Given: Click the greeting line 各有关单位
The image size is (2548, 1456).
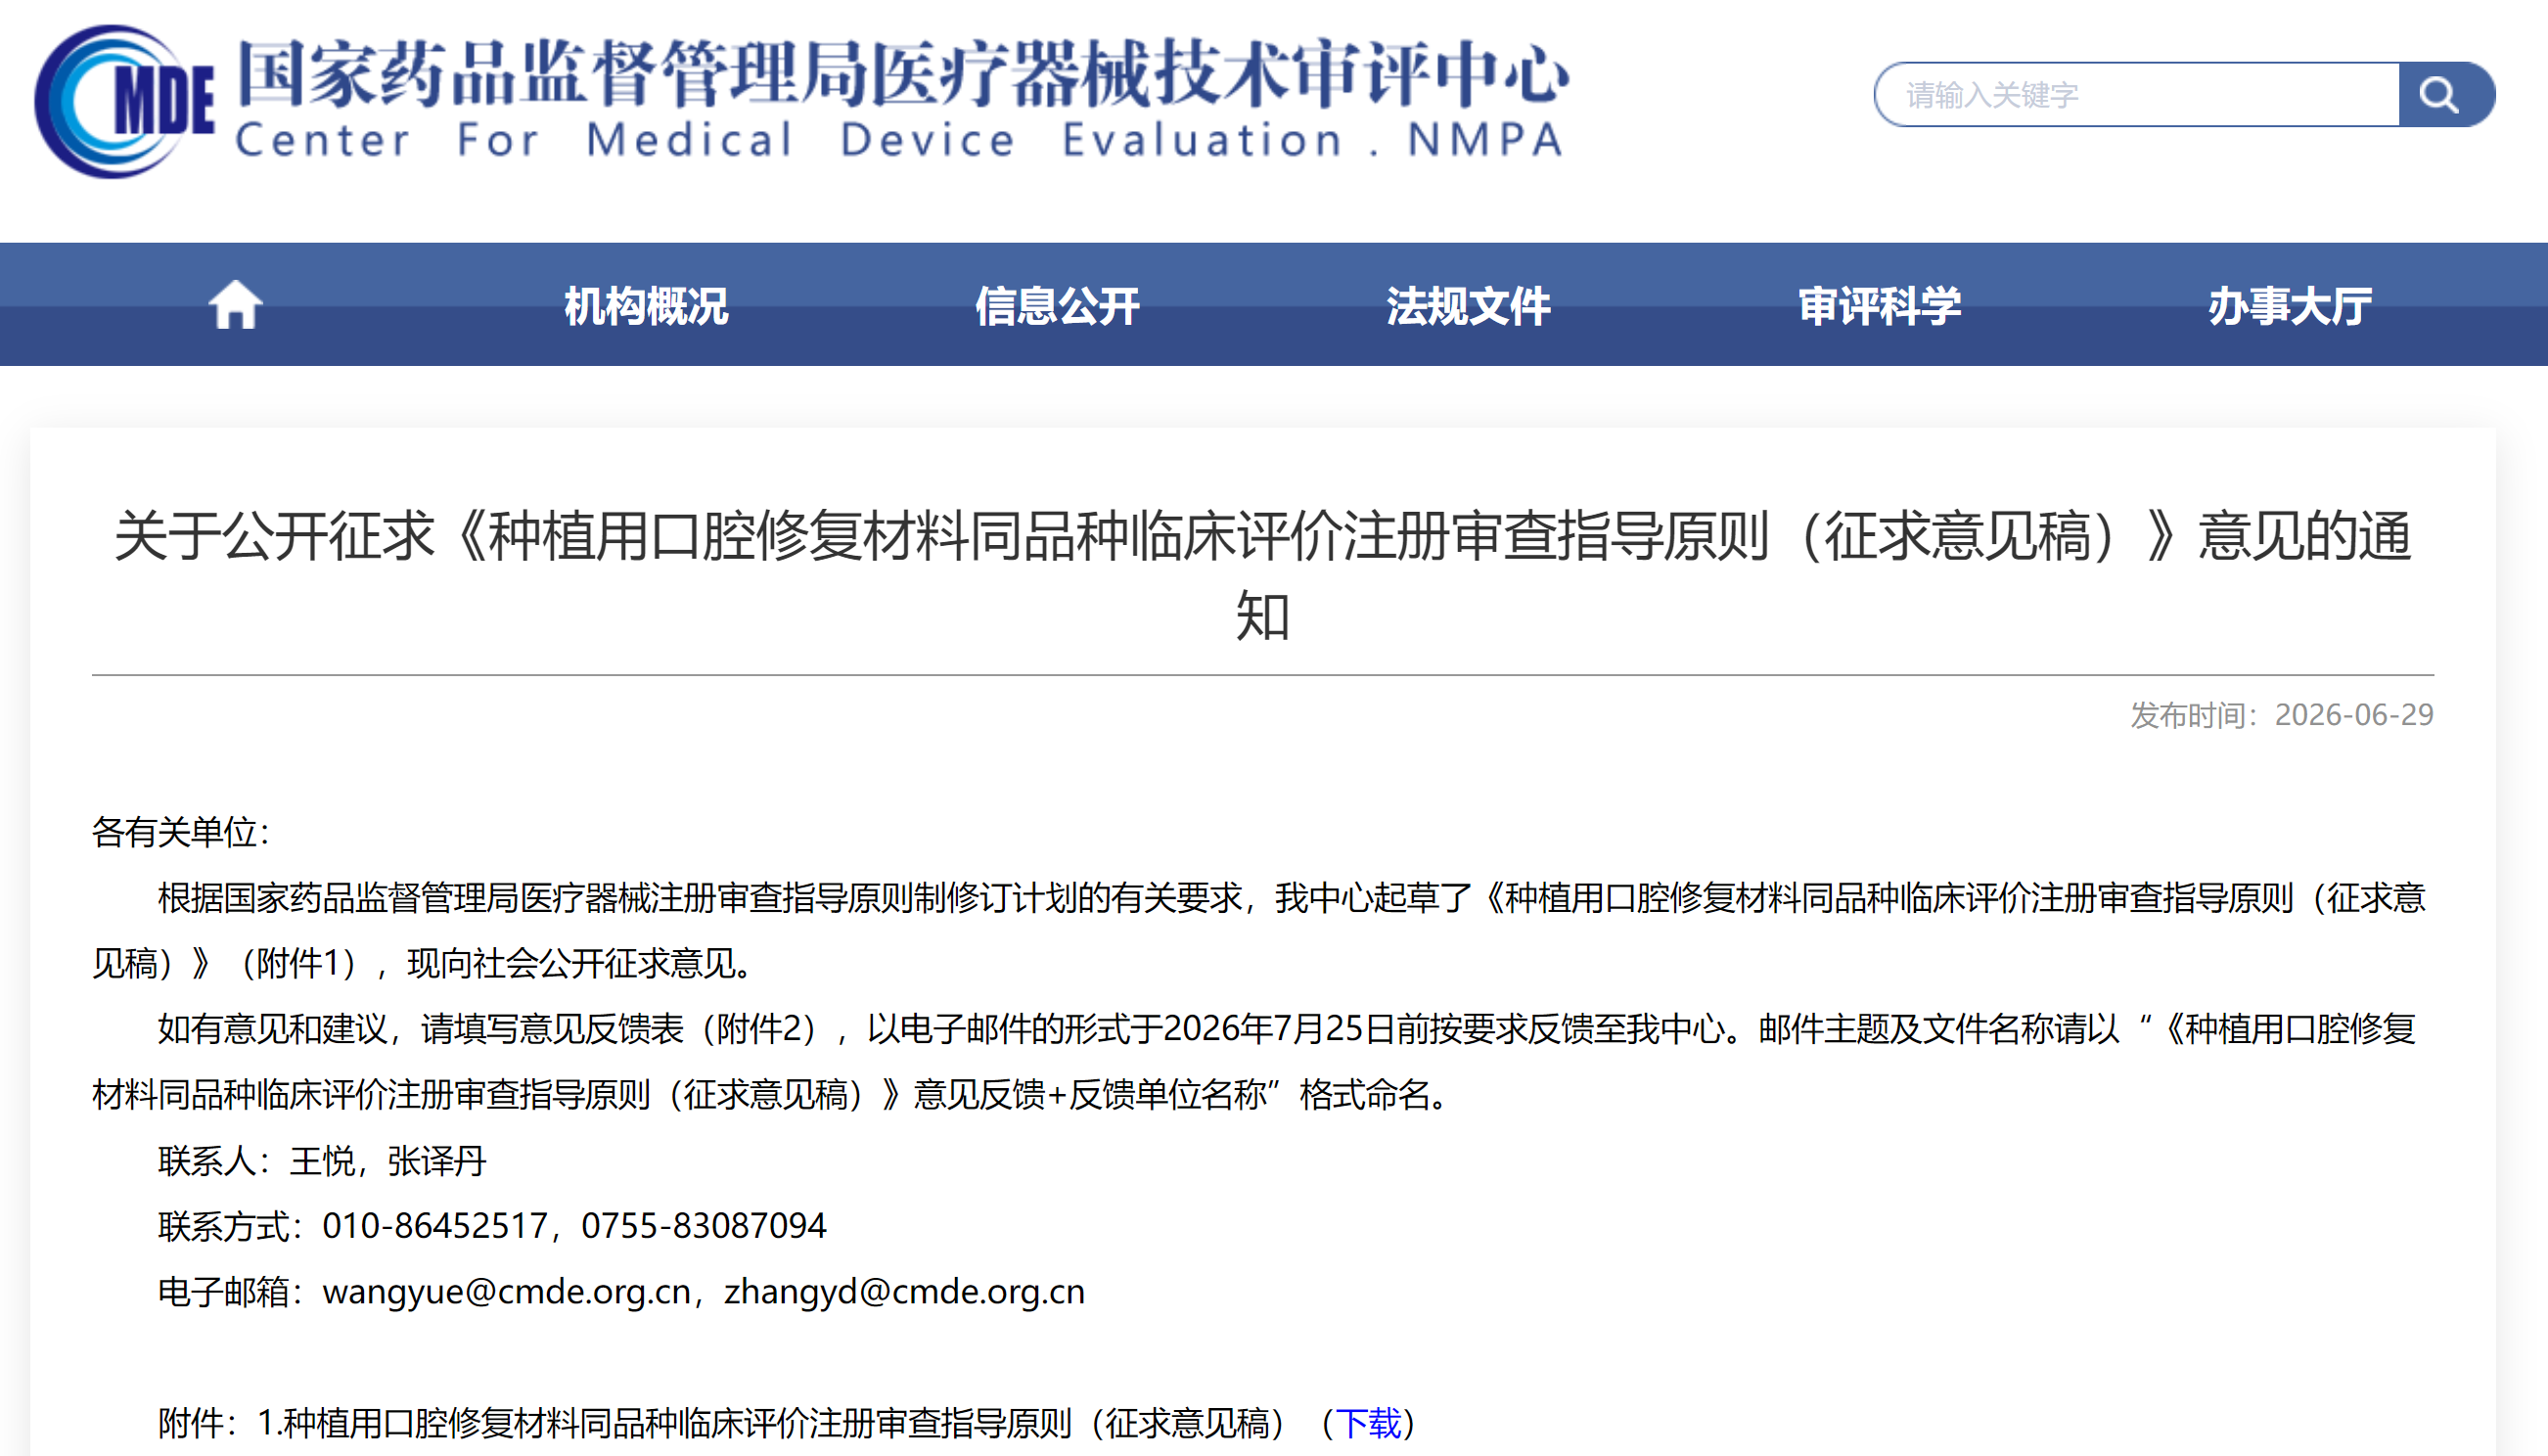Looking at the screenshot, I should pos(181,832).
